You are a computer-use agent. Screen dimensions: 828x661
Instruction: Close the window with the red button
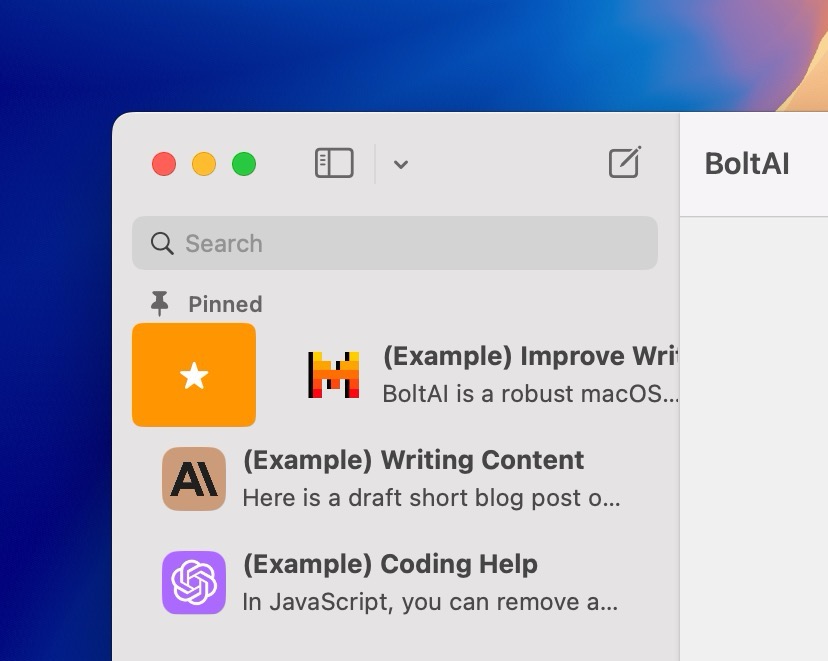tap(164, 164)
